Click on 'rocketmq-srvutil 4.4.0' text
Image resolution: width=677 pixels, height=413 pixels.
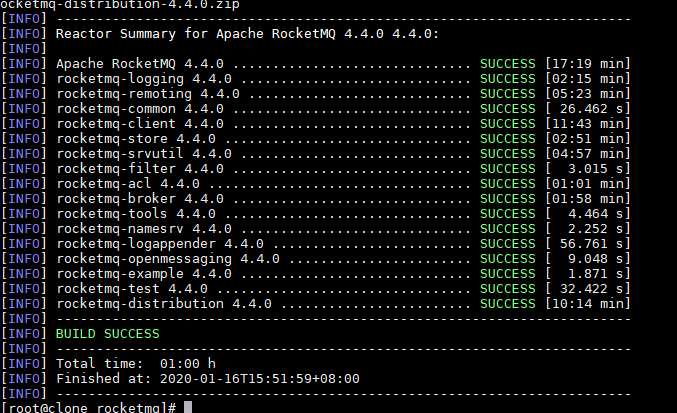click(x=144, y=154)
